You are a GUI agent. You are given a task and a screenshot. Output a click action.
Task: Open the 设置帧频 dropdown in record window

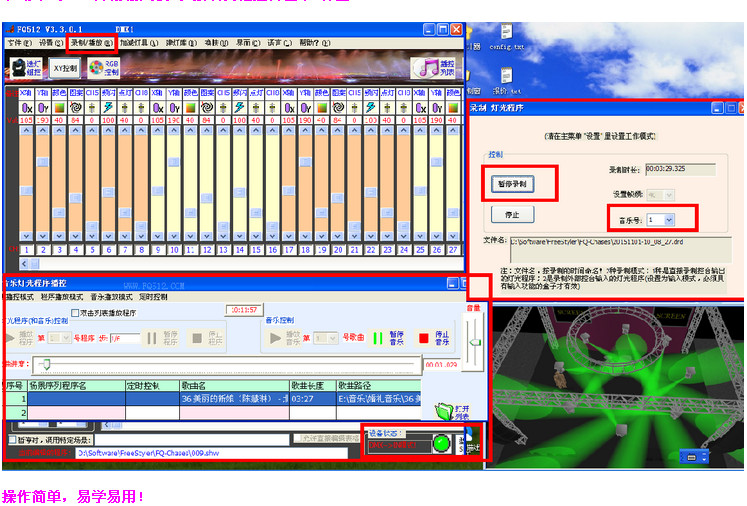(669, 195)
